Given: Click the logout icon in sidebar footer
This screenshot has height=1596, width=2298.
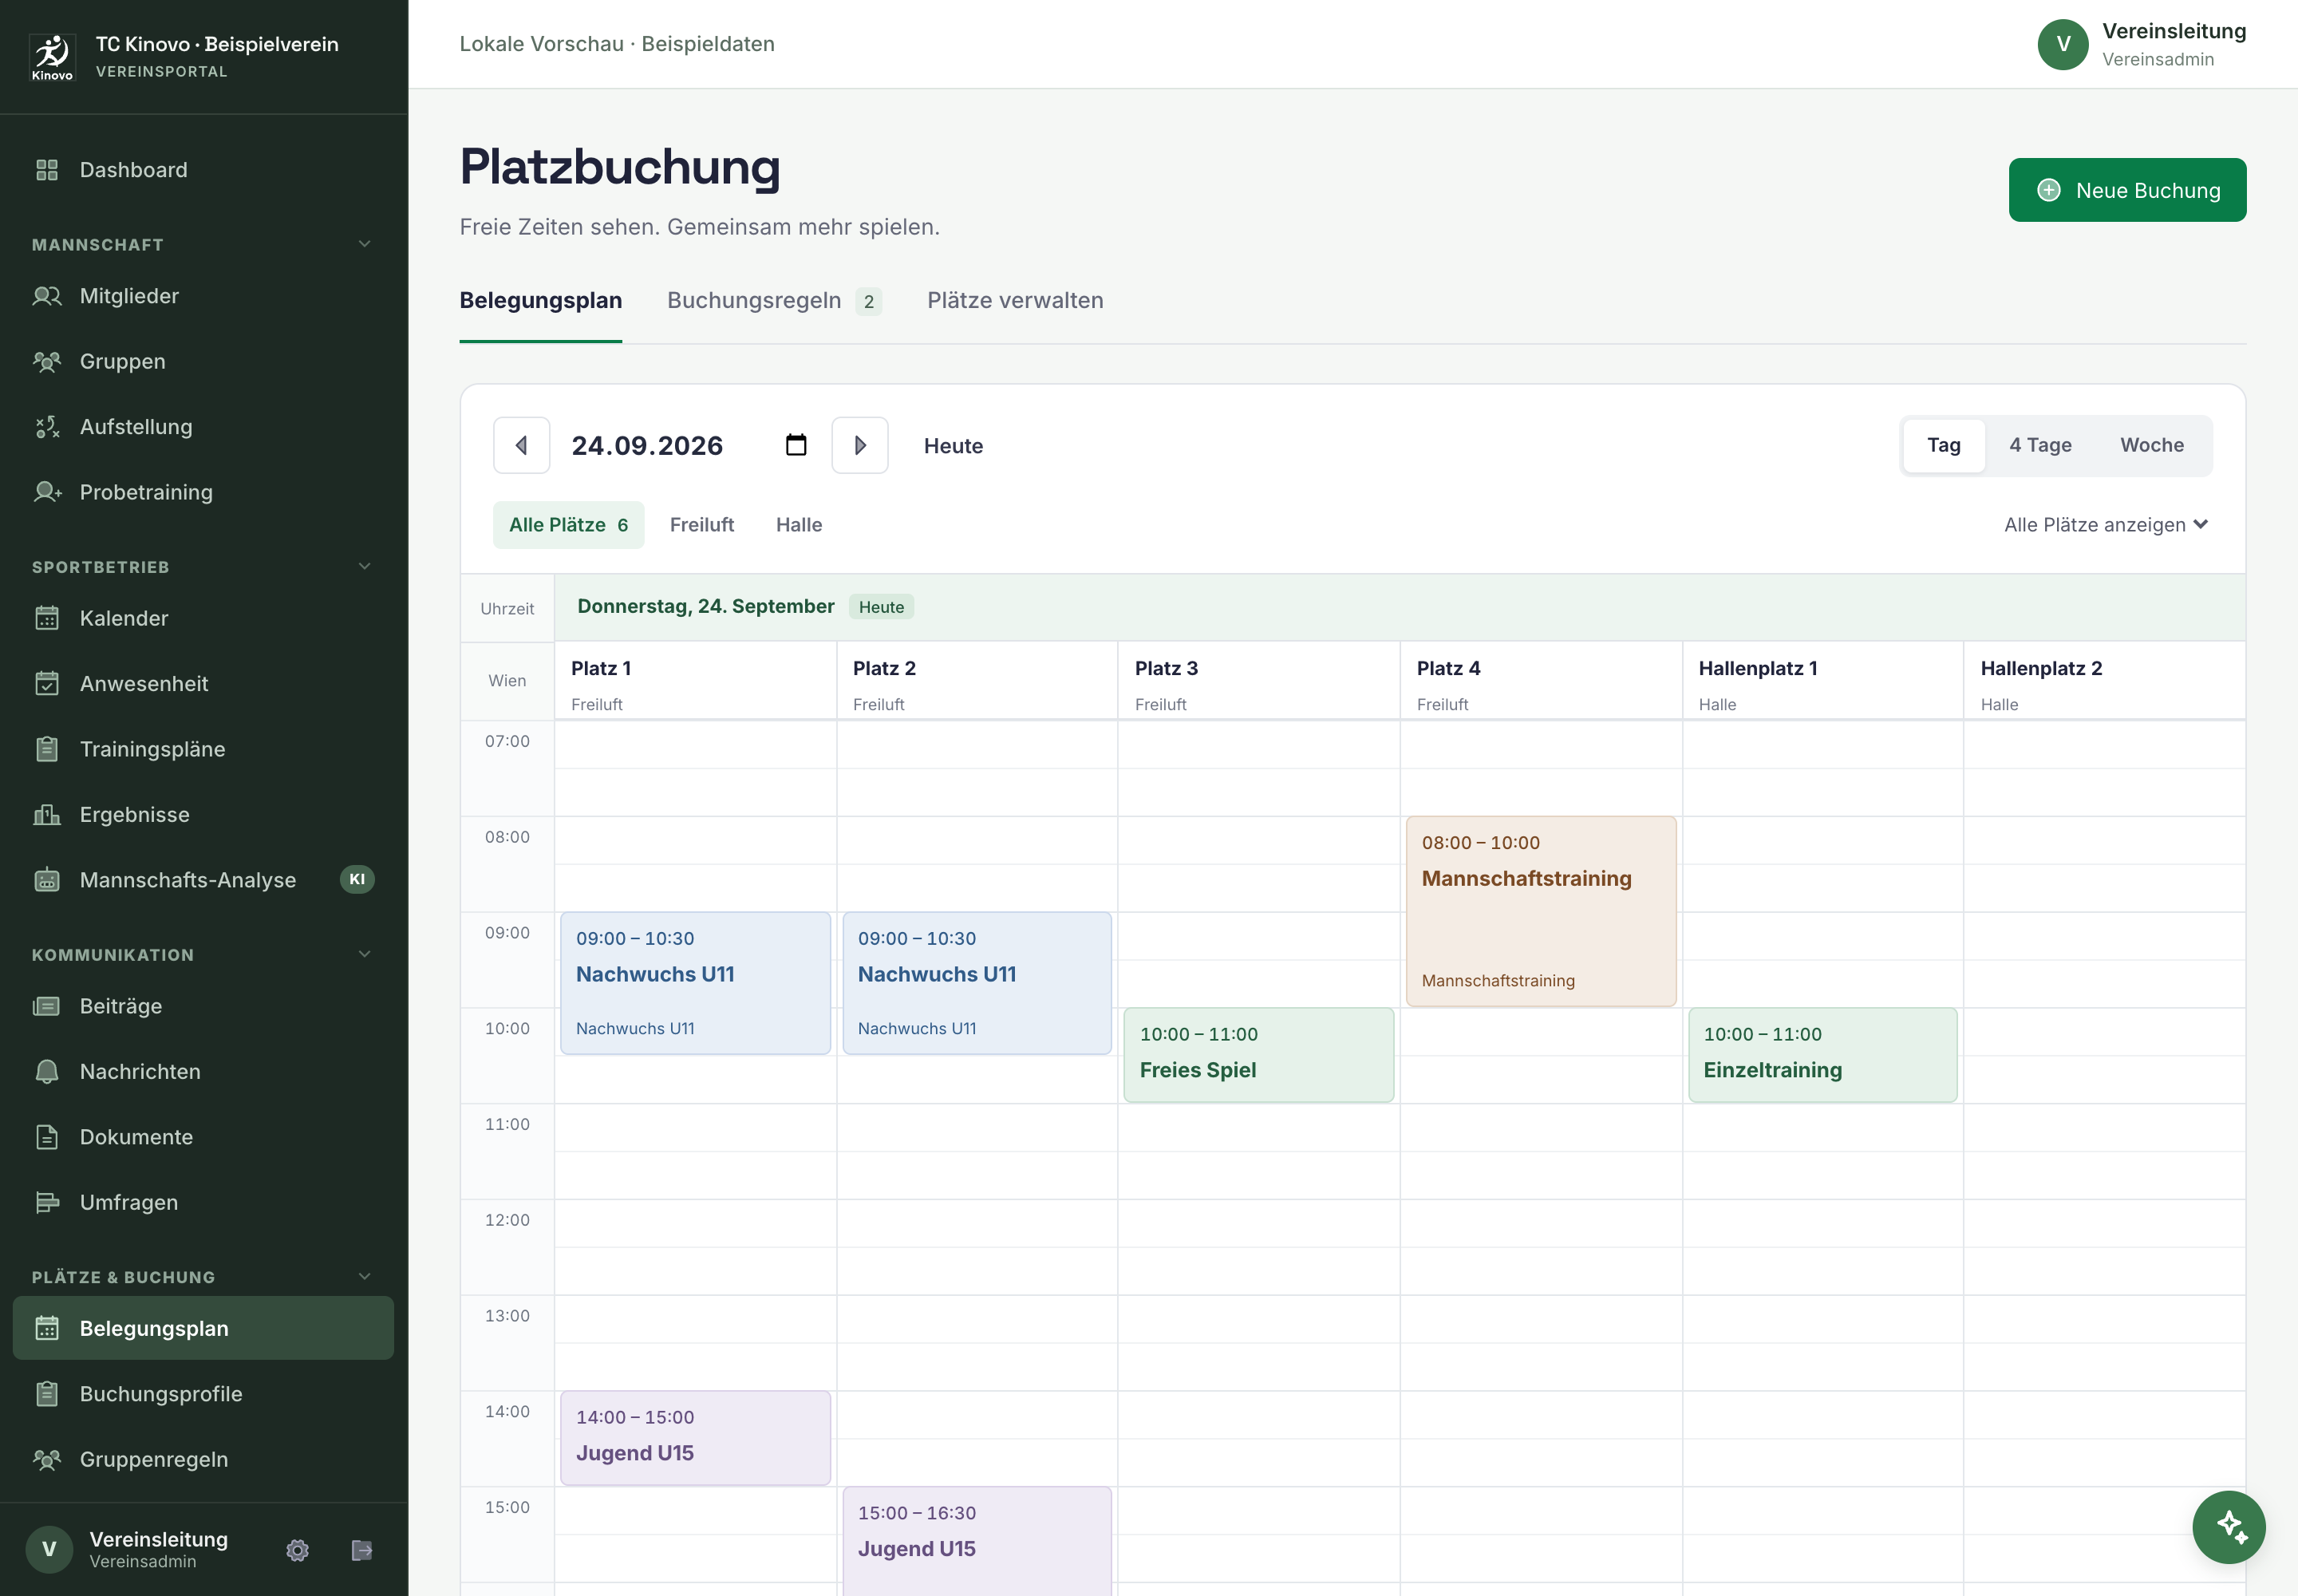Looking at the screenshot, I should click(362, 1550).
